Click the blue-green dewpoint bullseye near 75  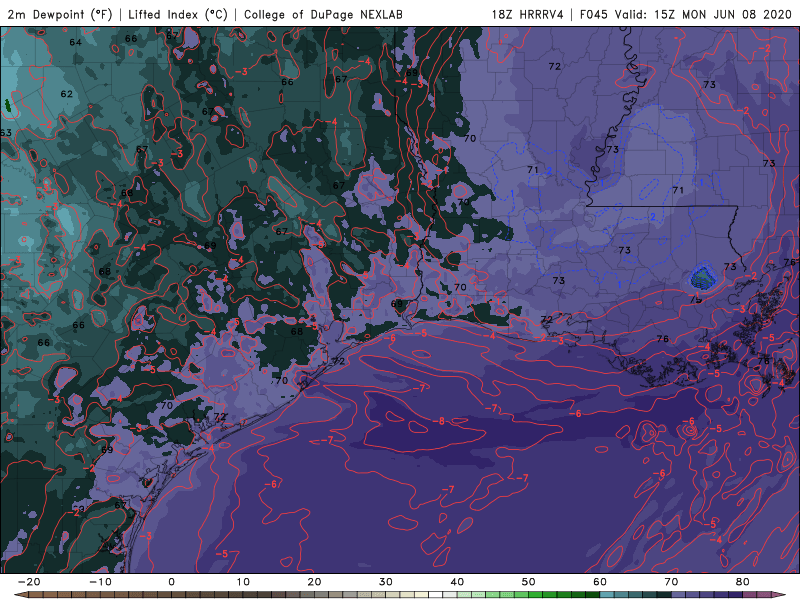pos(702,279)
